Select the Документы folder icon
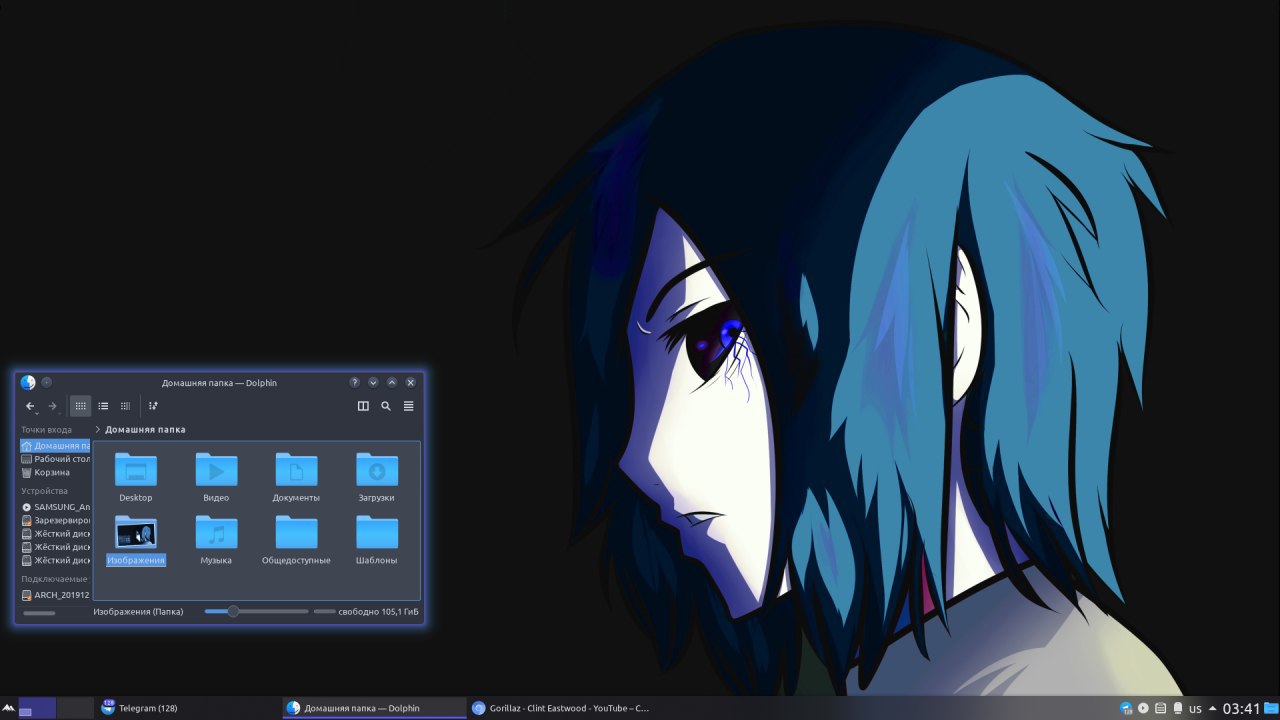Image resolution: width=1280 pixels, height=720 pixels. (x=296, y=470)
